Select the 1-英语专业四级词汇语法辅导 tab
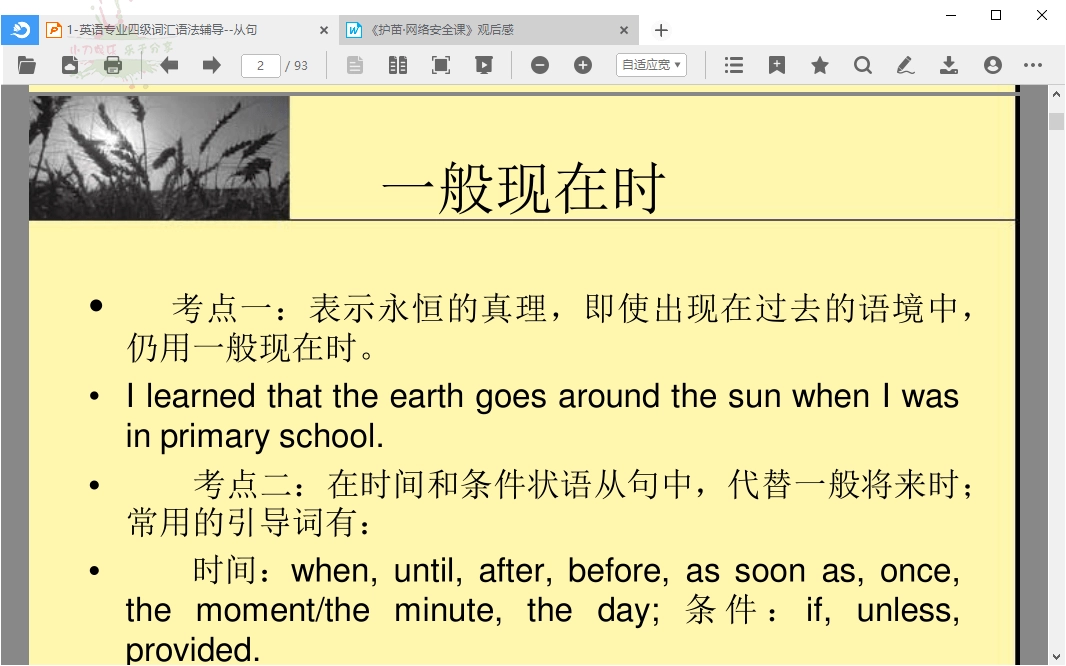Image resolution: width=1066 pixels, height=666 pixels. coord(180,30)
